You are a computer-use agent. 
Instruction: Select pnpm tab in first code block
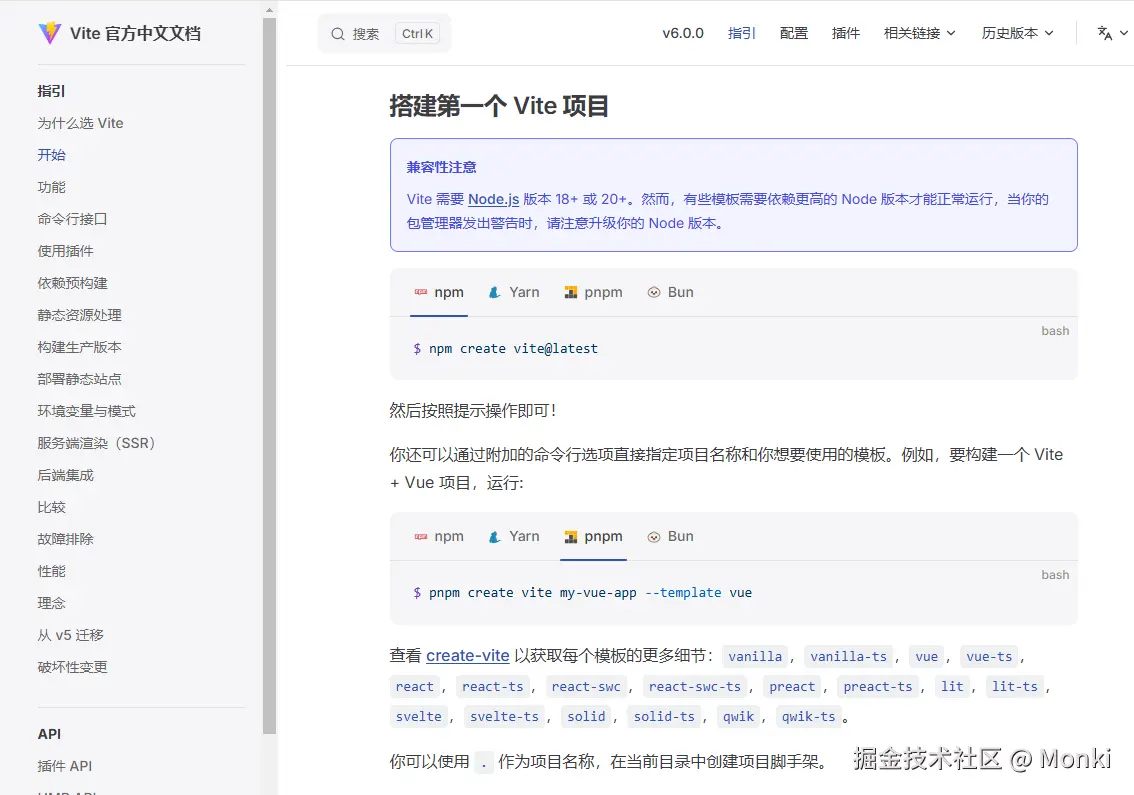click(594, 292)
